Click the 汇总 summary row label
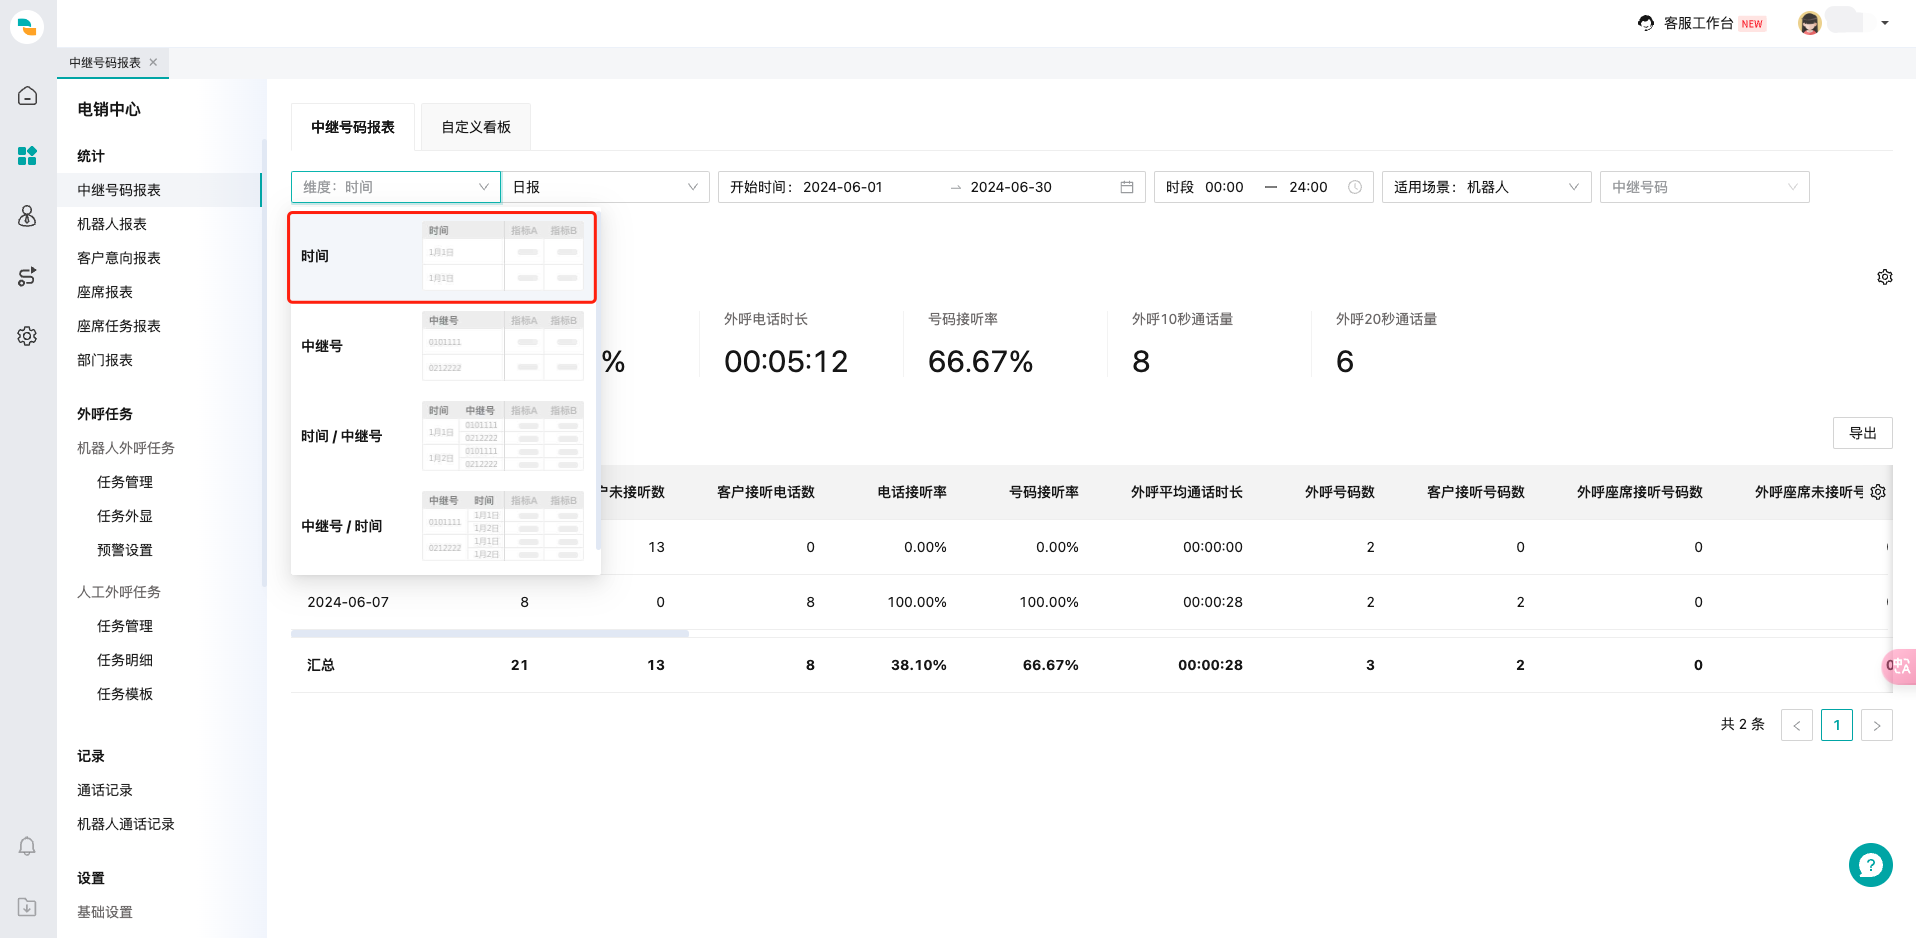The width and height of the screenshot is (1916, 938). pos(321,665)
